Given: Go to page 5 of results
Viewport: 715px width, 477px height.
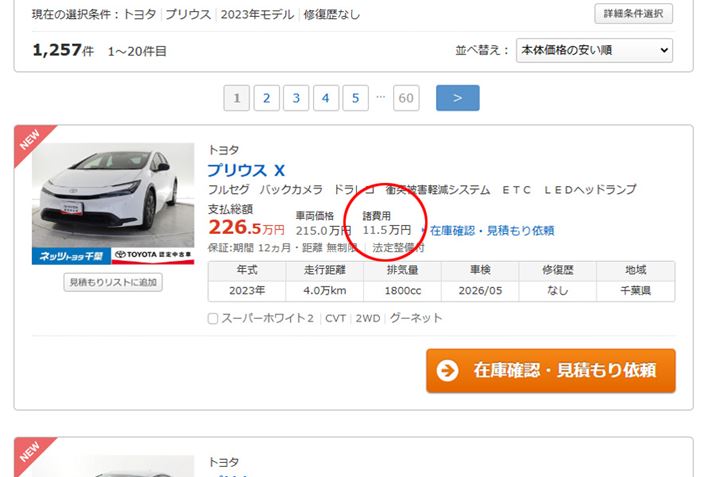Looking at the screenshot, I should [355, 98].
